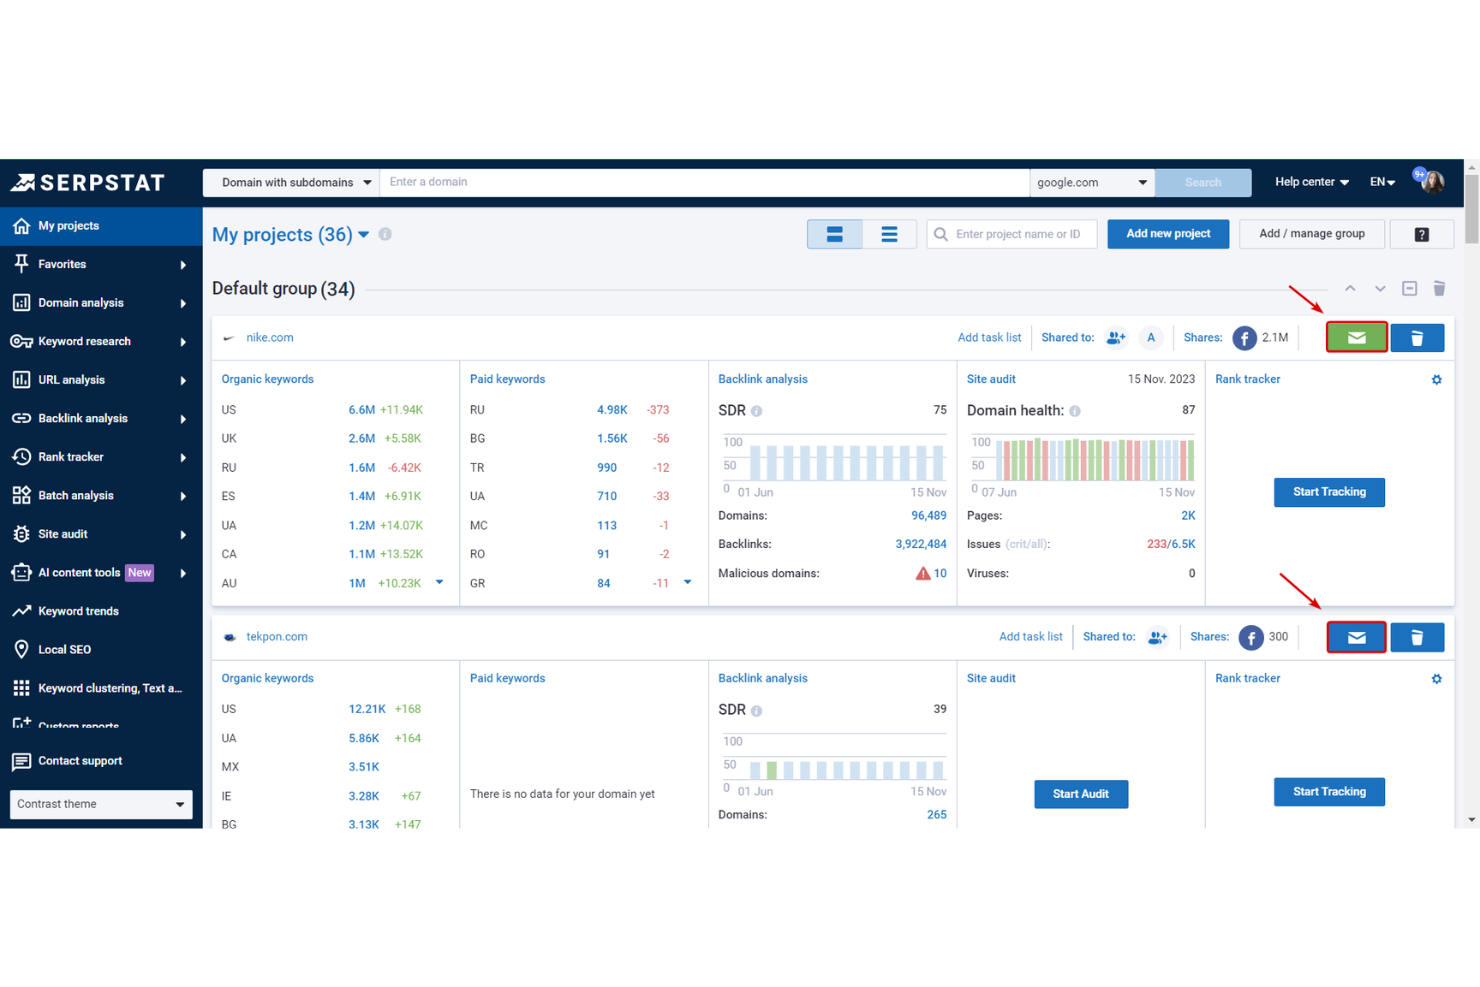Click Start Audit for tekpon.com

(x=1081, y=794)
